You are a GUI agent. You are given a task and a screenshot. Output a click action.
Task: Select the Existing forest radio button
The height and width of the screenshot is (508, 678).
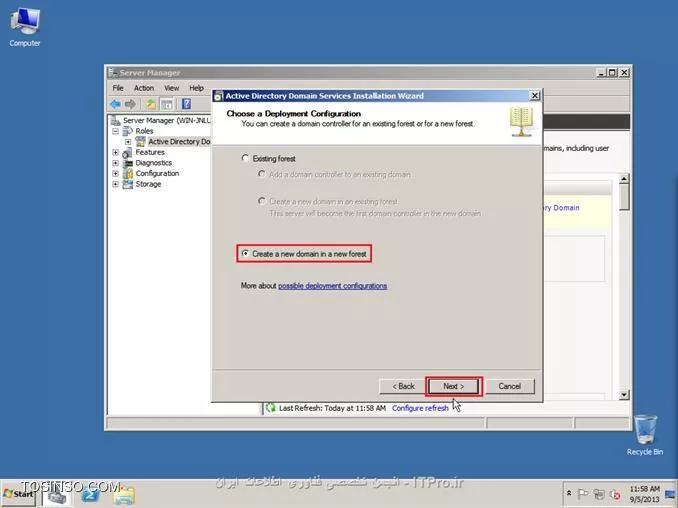(245, 158)
